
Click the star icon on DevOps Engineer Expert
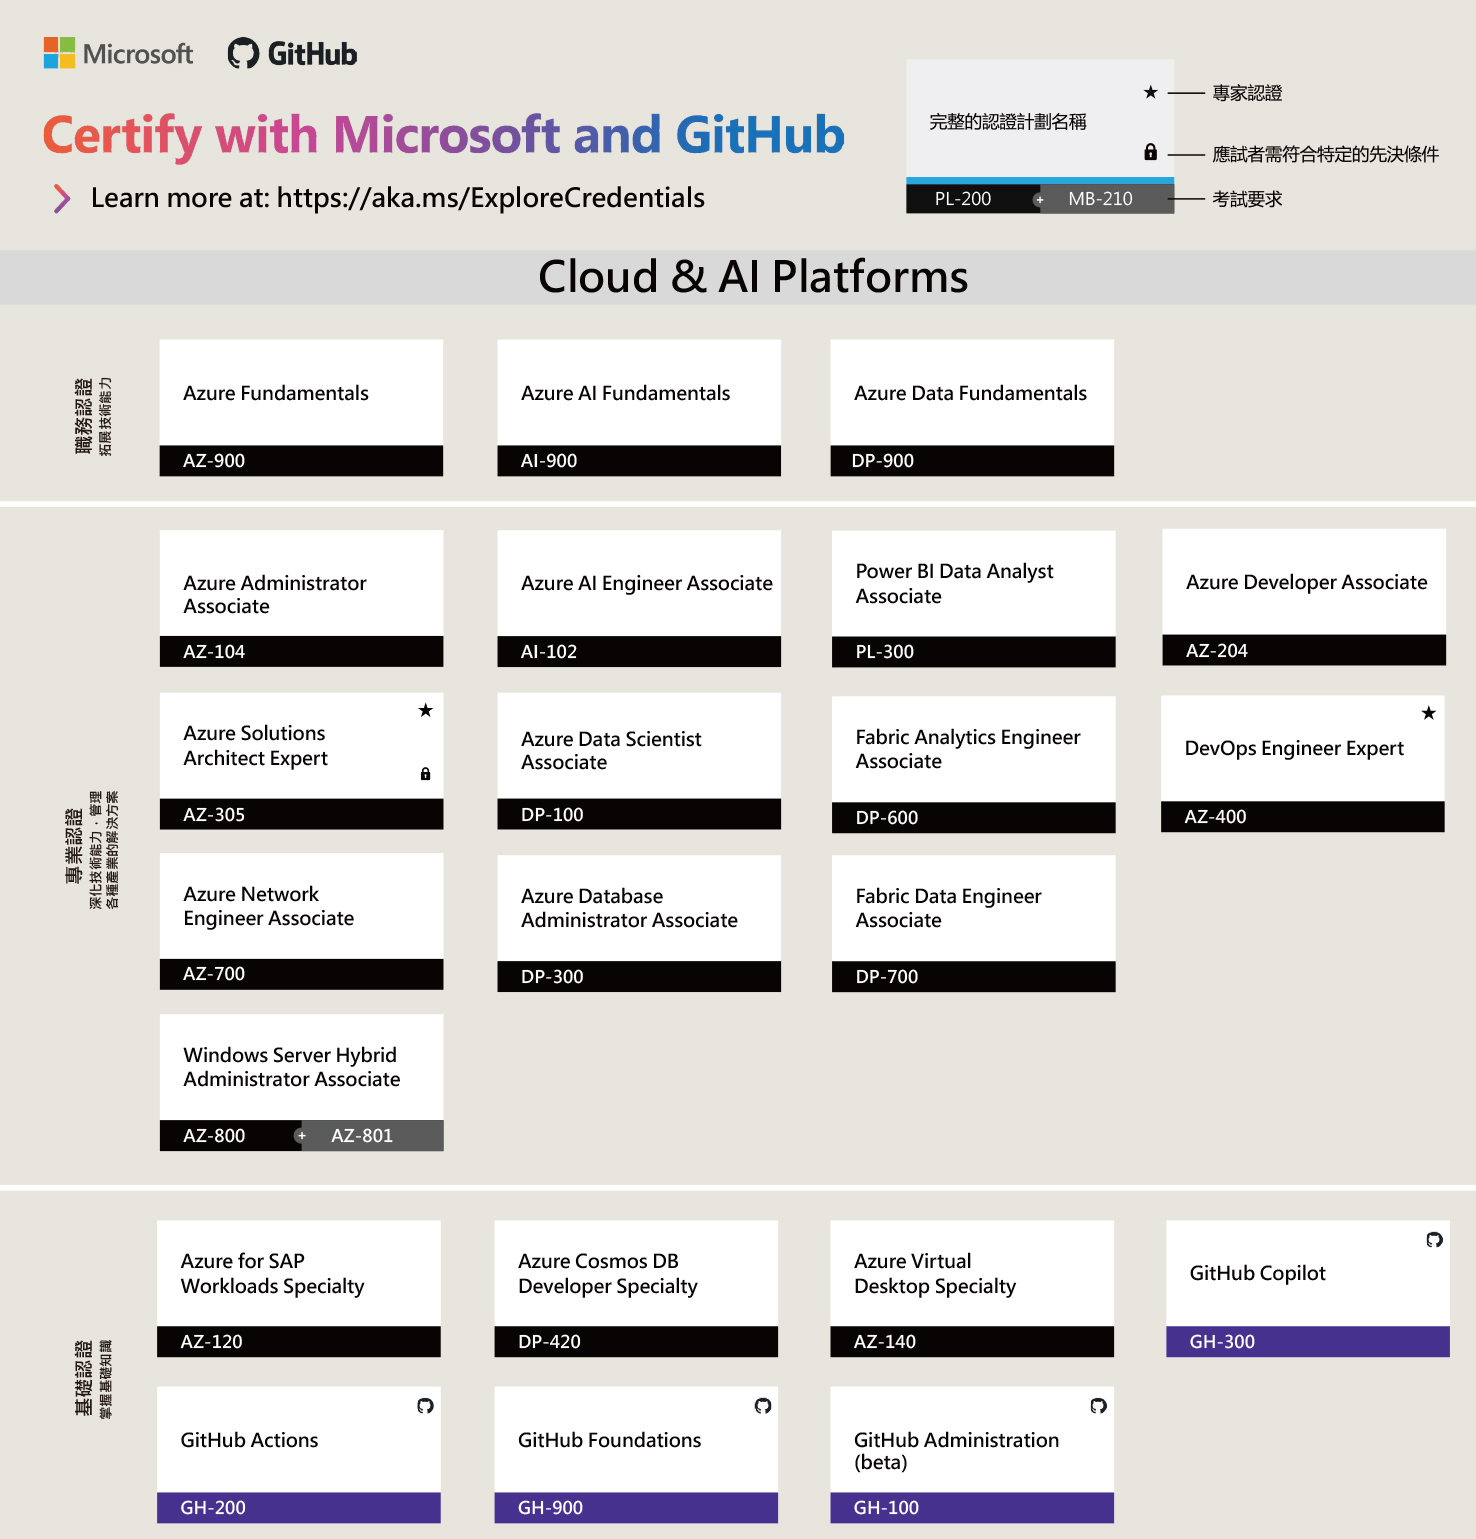1428,713
